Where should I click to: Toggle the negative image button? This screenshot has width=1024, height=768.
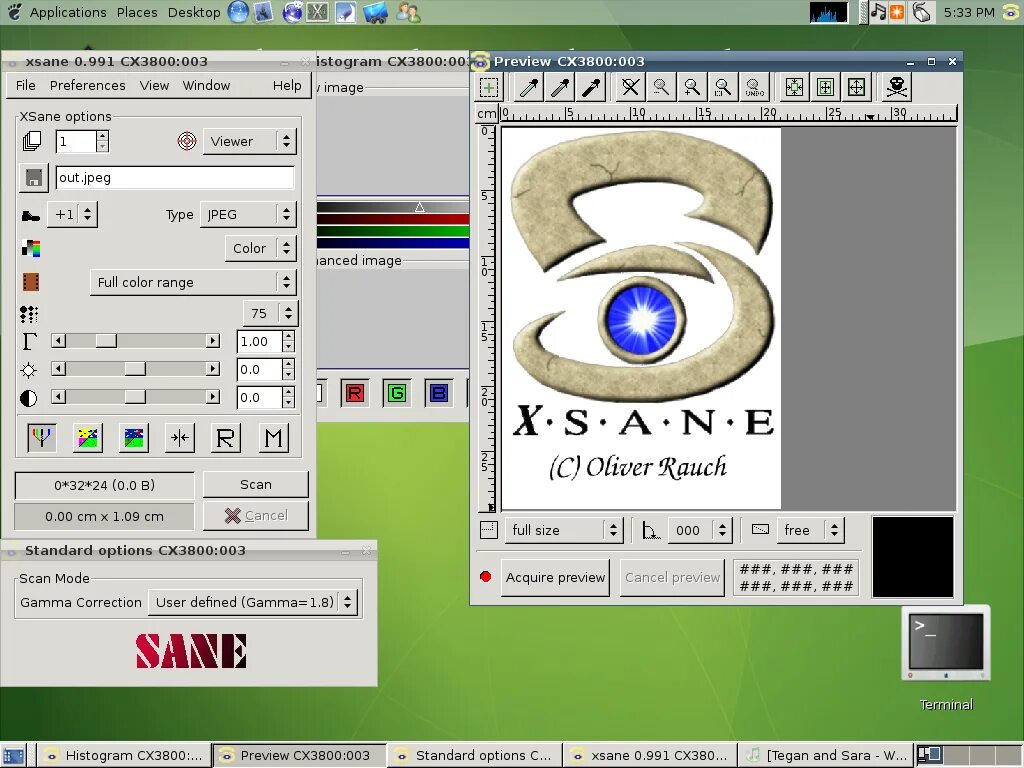tap(88, 438)
